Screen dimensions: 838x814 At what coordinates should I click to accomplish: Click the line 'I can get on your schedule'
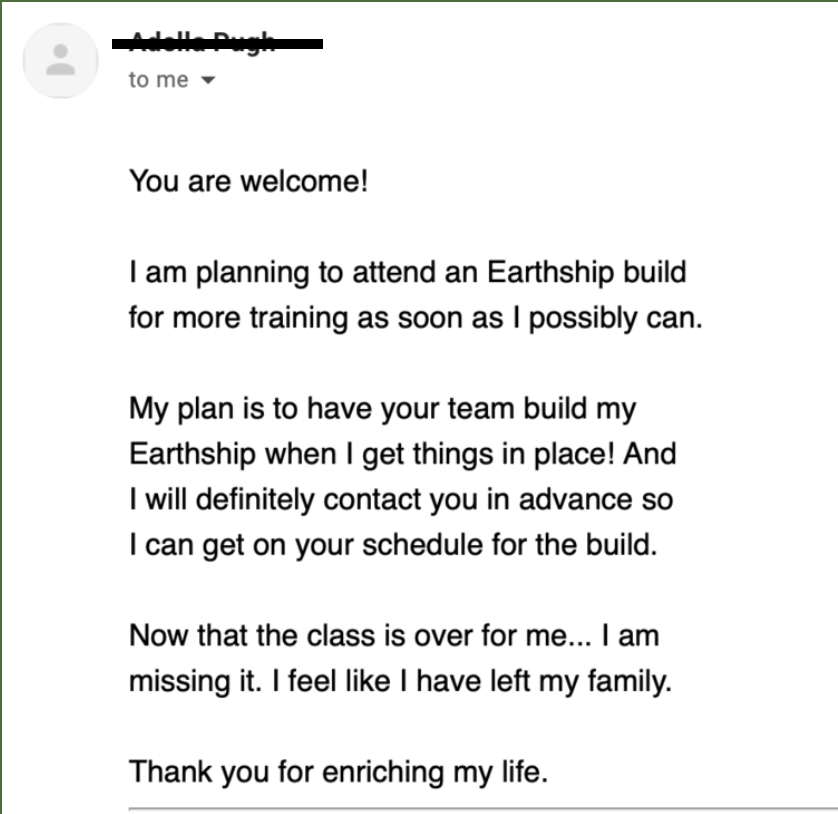(393, 545)
